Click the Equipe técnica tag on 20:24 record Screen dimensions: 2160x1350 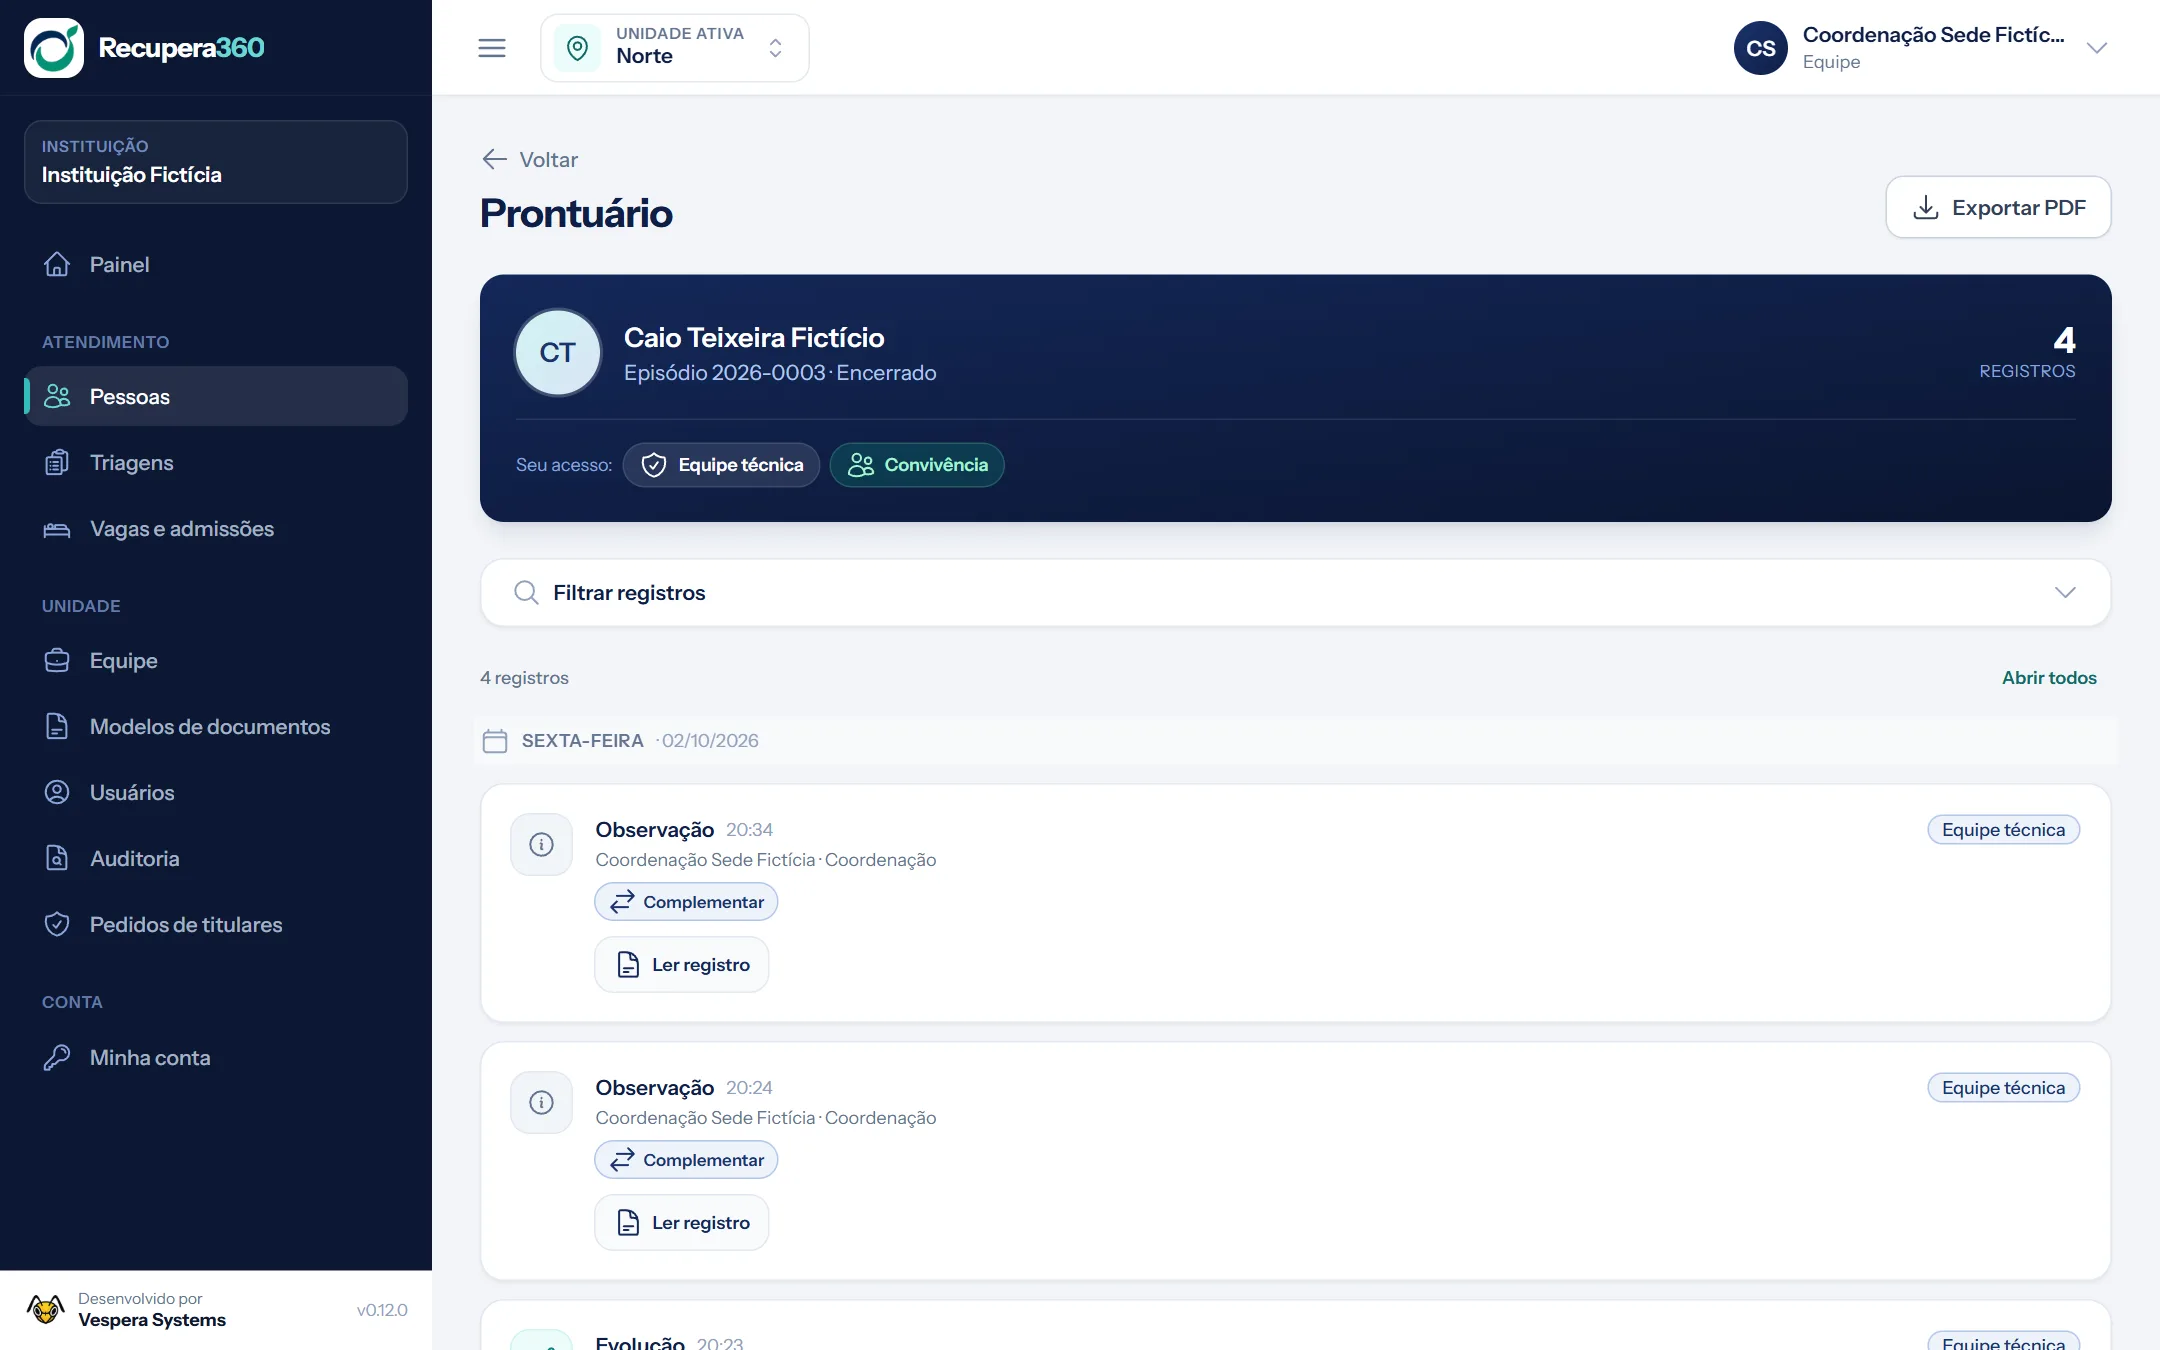[x=2003, y=1087]
